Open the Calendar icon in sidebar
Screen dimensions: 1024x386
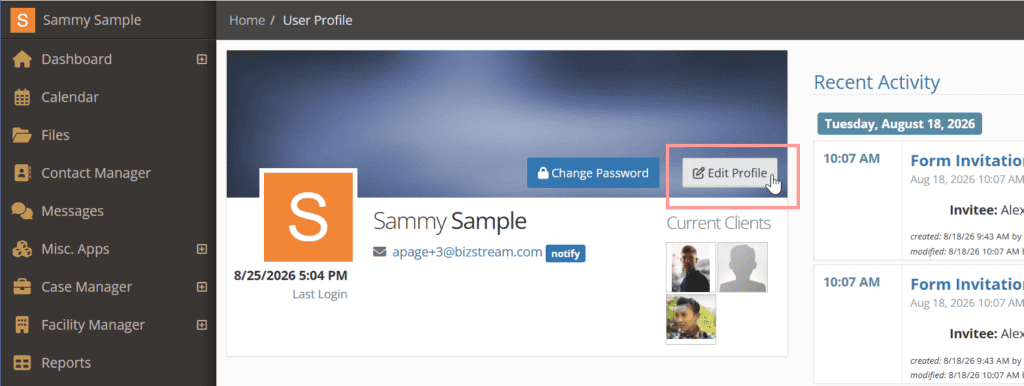[x=22, y=97]
